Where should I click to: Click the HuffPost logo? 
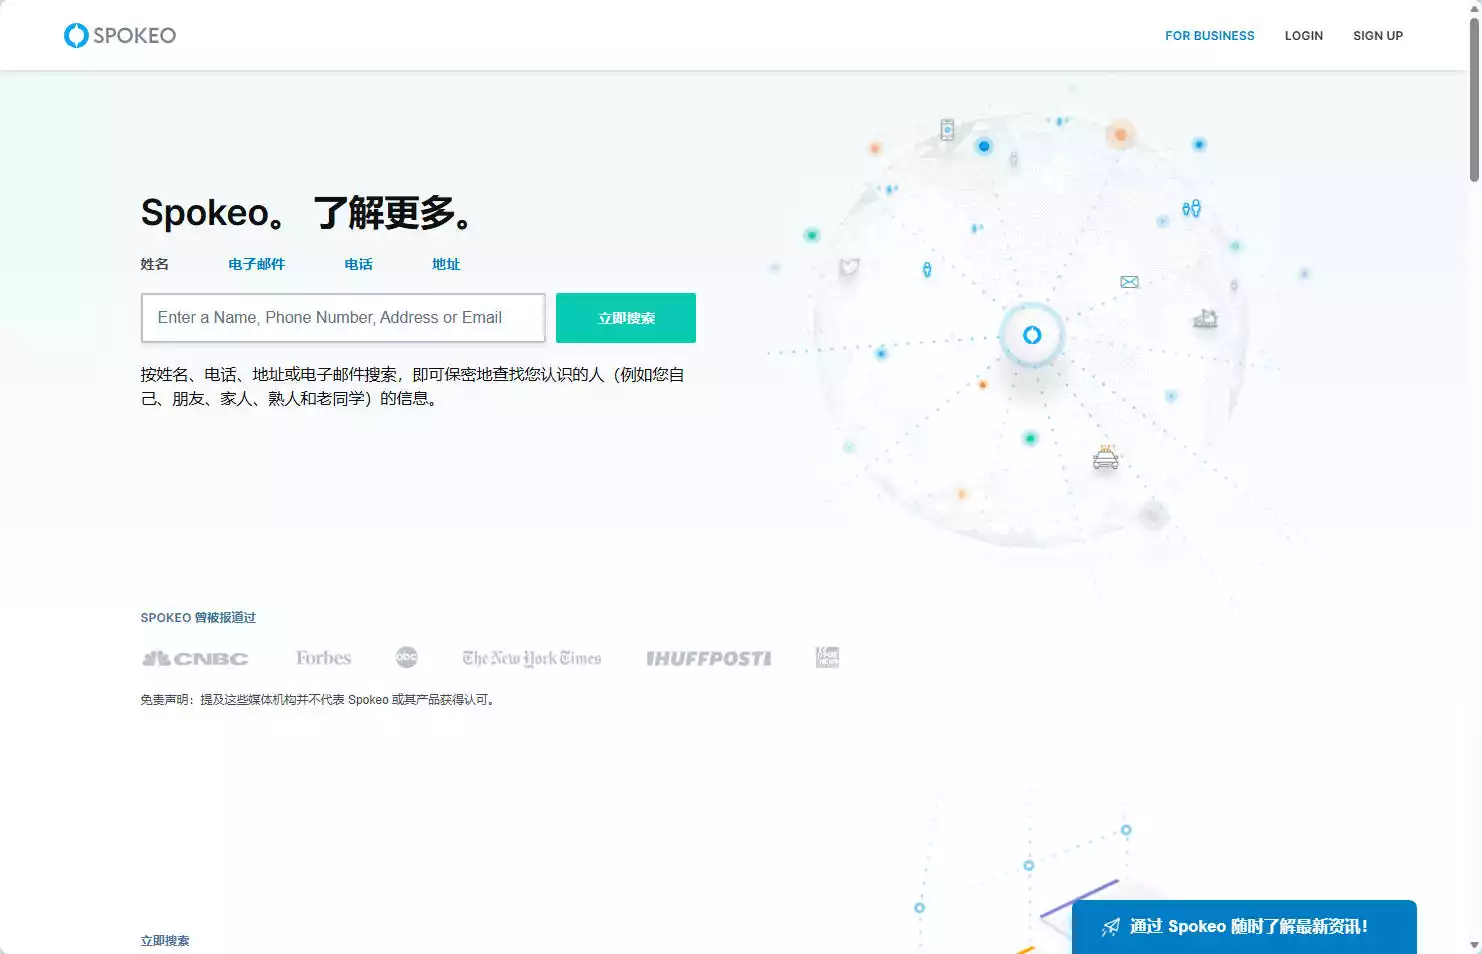(709, 658)
